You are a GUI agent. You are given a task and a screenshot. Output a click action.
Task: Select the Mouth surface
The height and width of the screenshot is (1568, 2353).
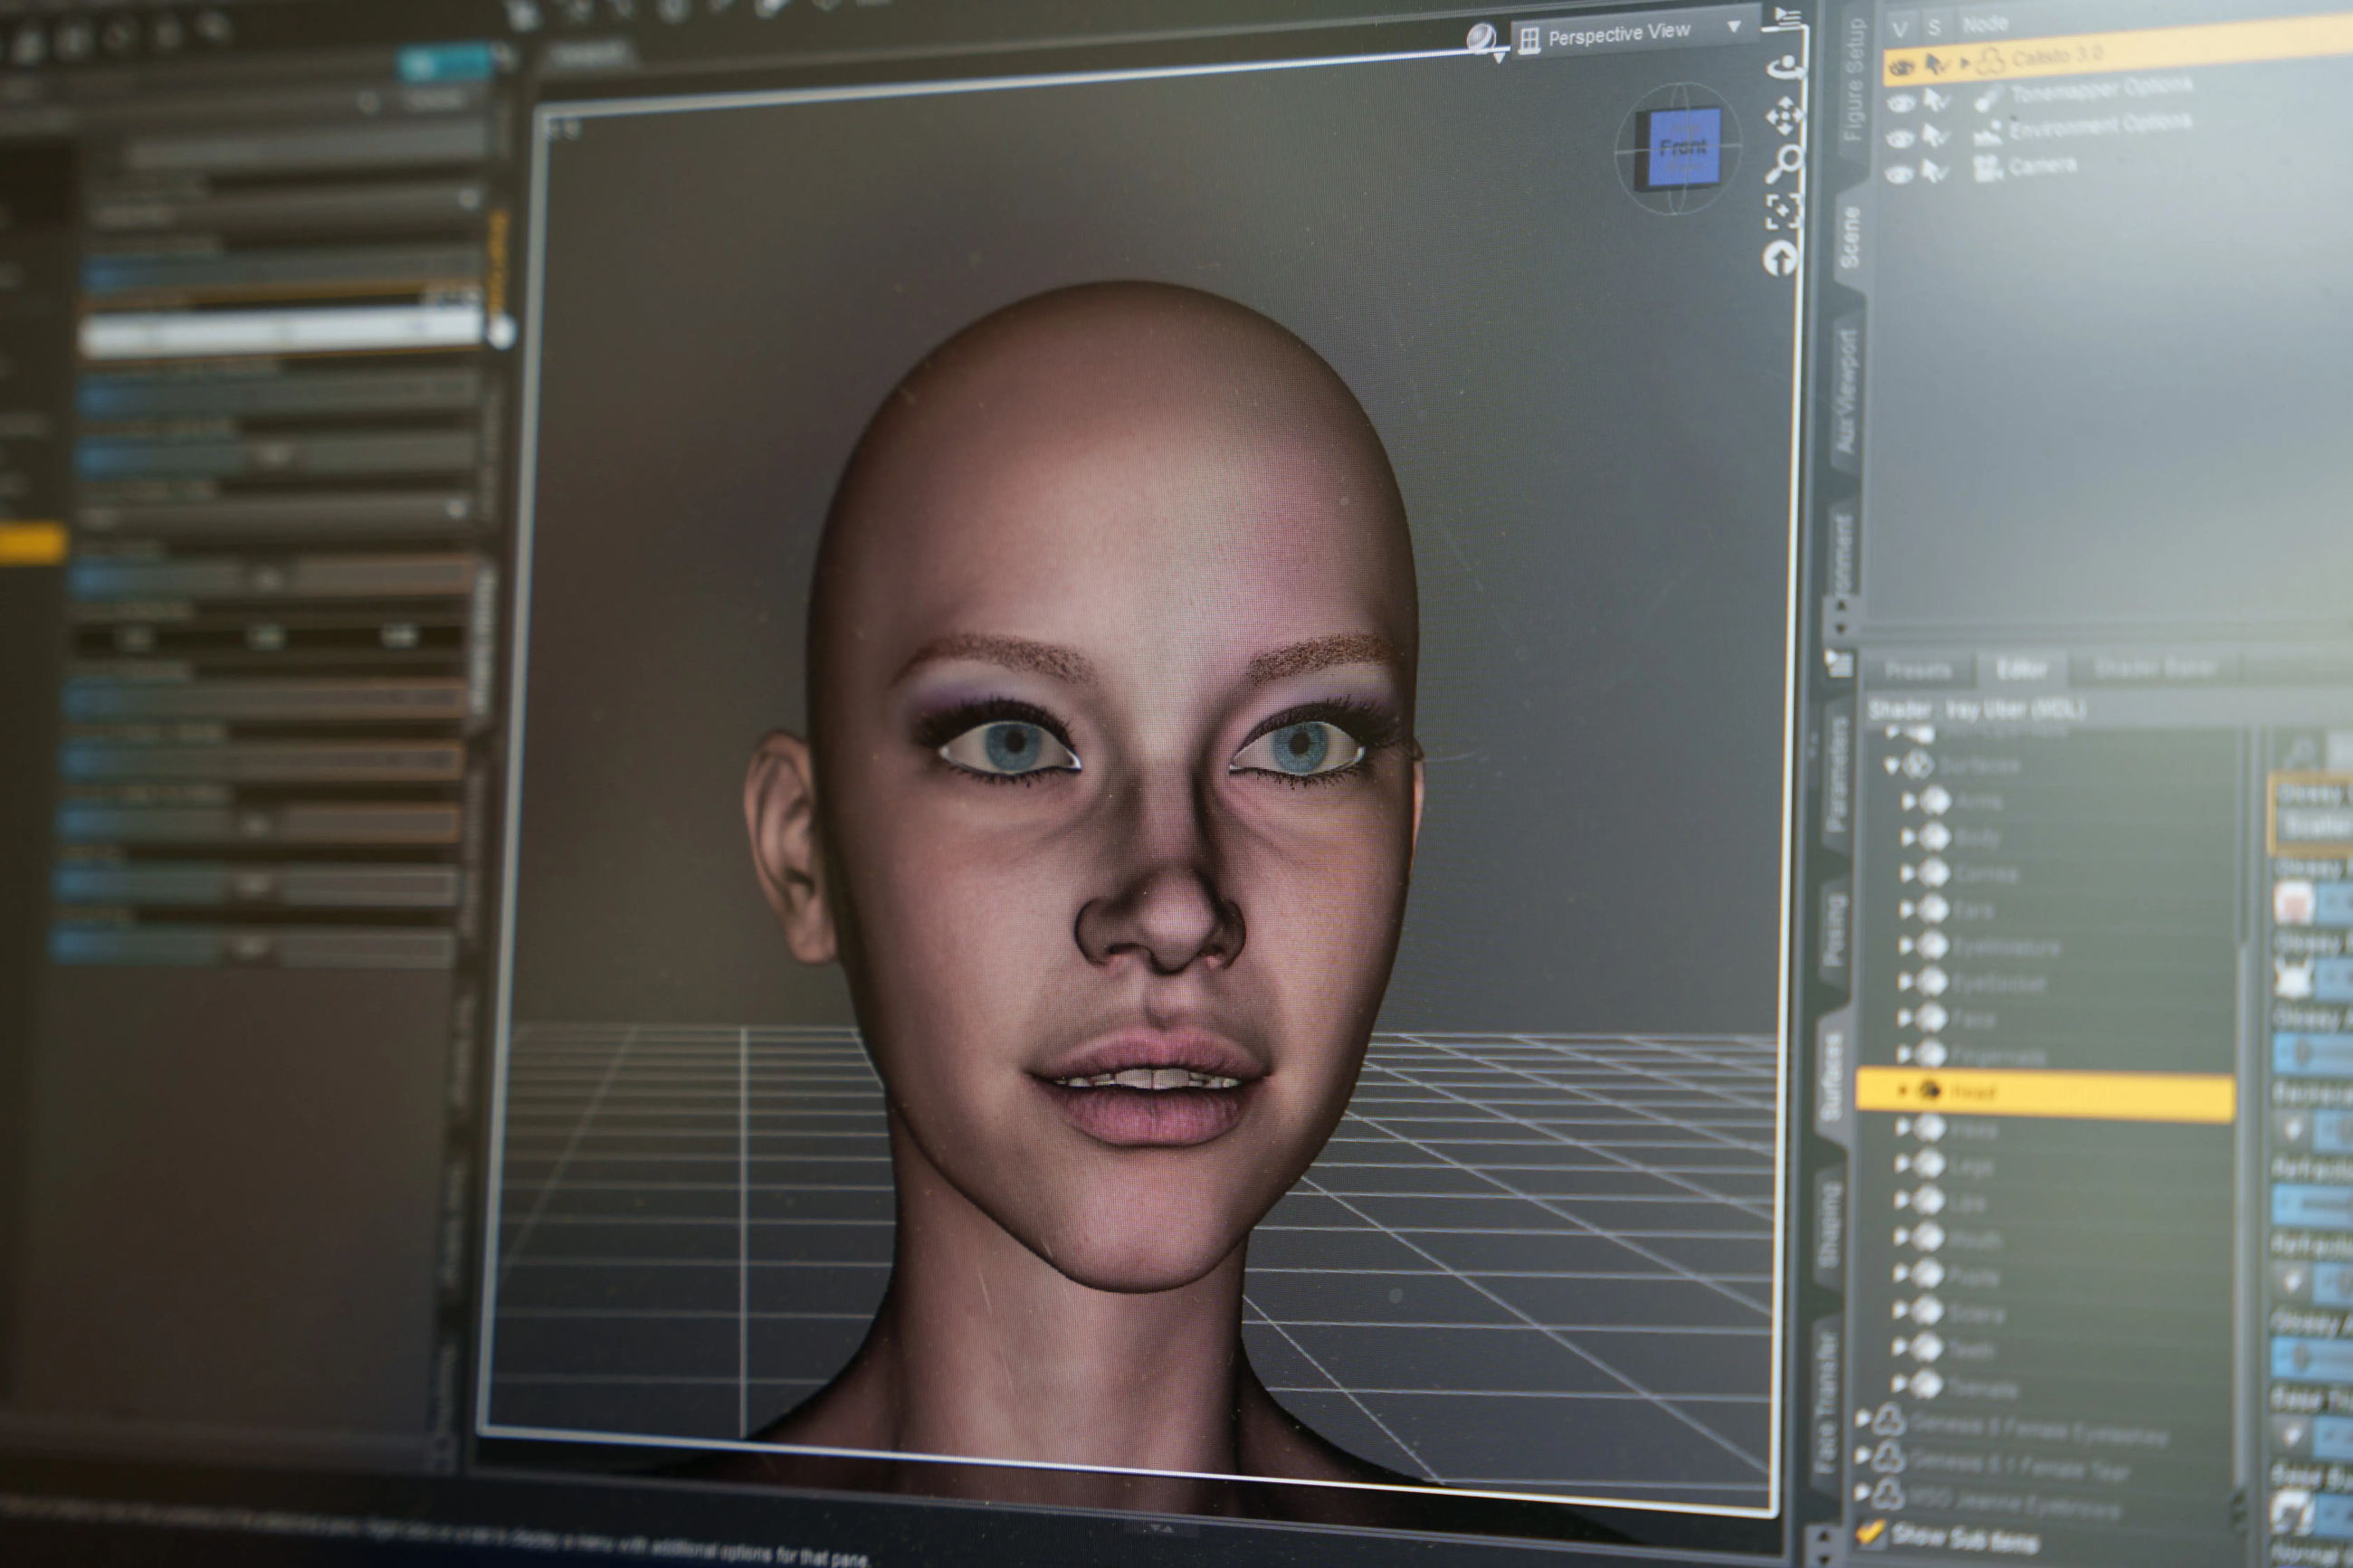click(1974, 1240)
